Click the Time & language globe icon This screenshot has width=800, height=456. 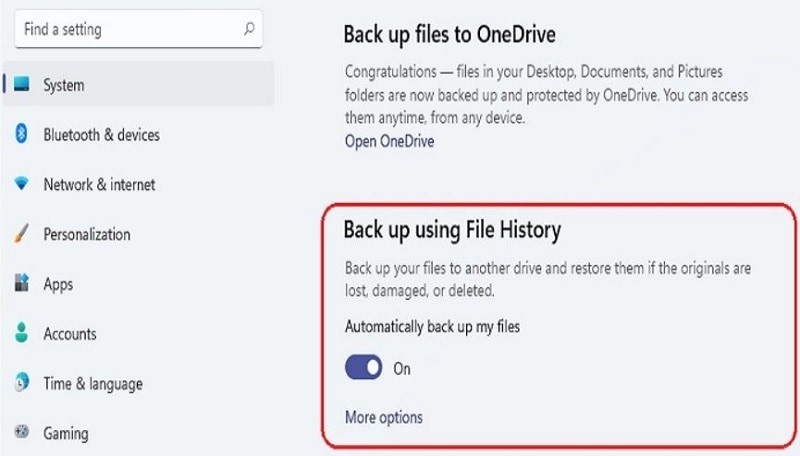22,383
